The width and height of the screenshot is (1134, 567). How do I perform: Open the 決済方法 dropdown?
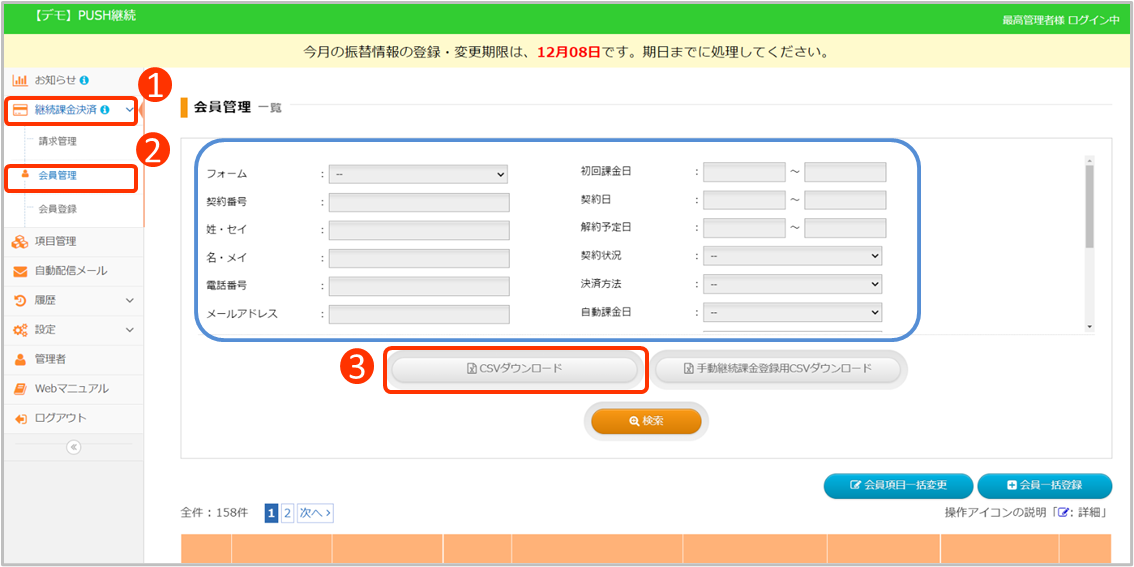[792, 284]
